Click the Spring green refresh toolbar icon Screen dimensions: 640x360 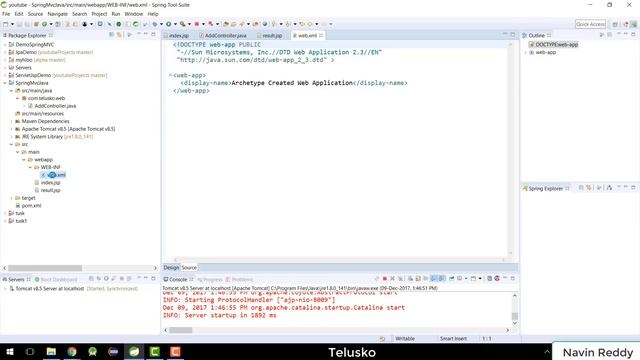(136, 24)
